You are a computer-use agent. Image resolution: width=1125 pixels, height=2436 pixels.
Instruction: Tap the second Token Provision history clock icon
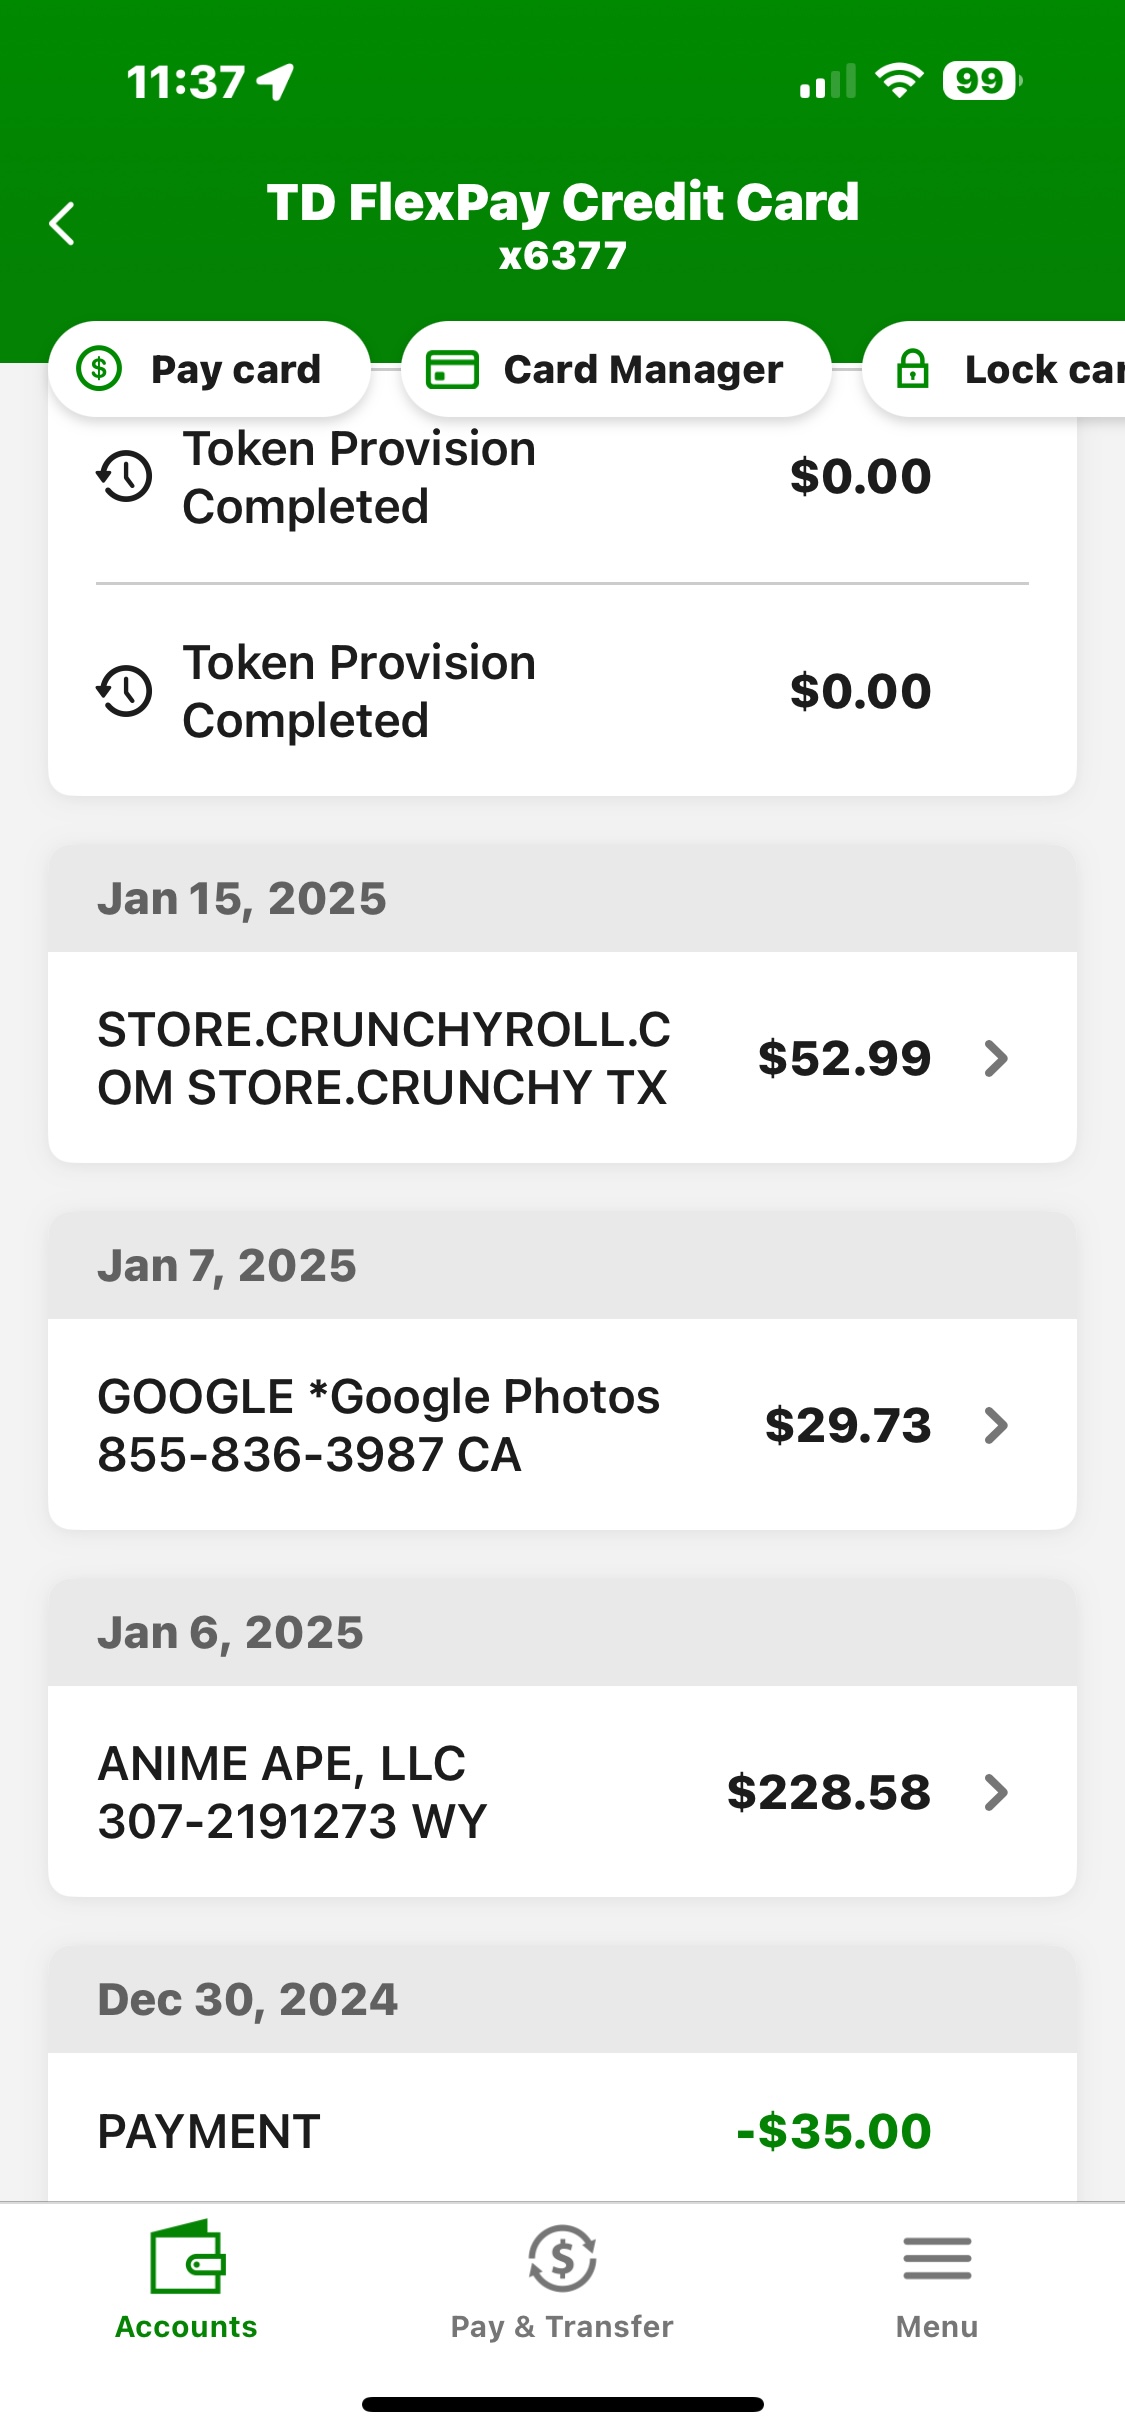click(x=124, y=691)
